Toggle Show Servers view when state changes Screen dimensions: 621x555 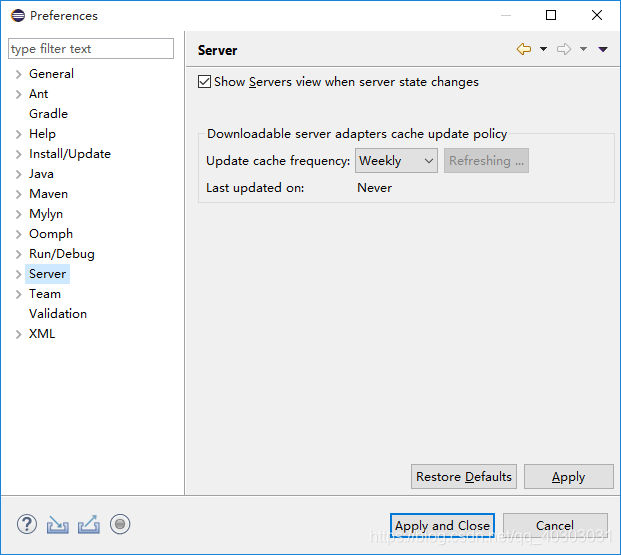[204, 82]
